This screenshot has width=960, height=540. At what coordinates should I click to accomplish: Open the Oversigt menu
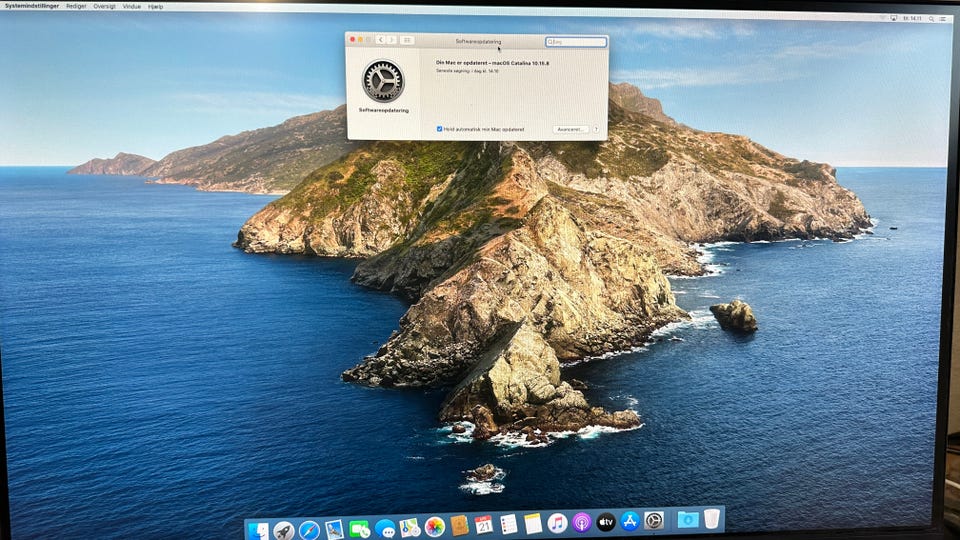(x=104, y=6)
